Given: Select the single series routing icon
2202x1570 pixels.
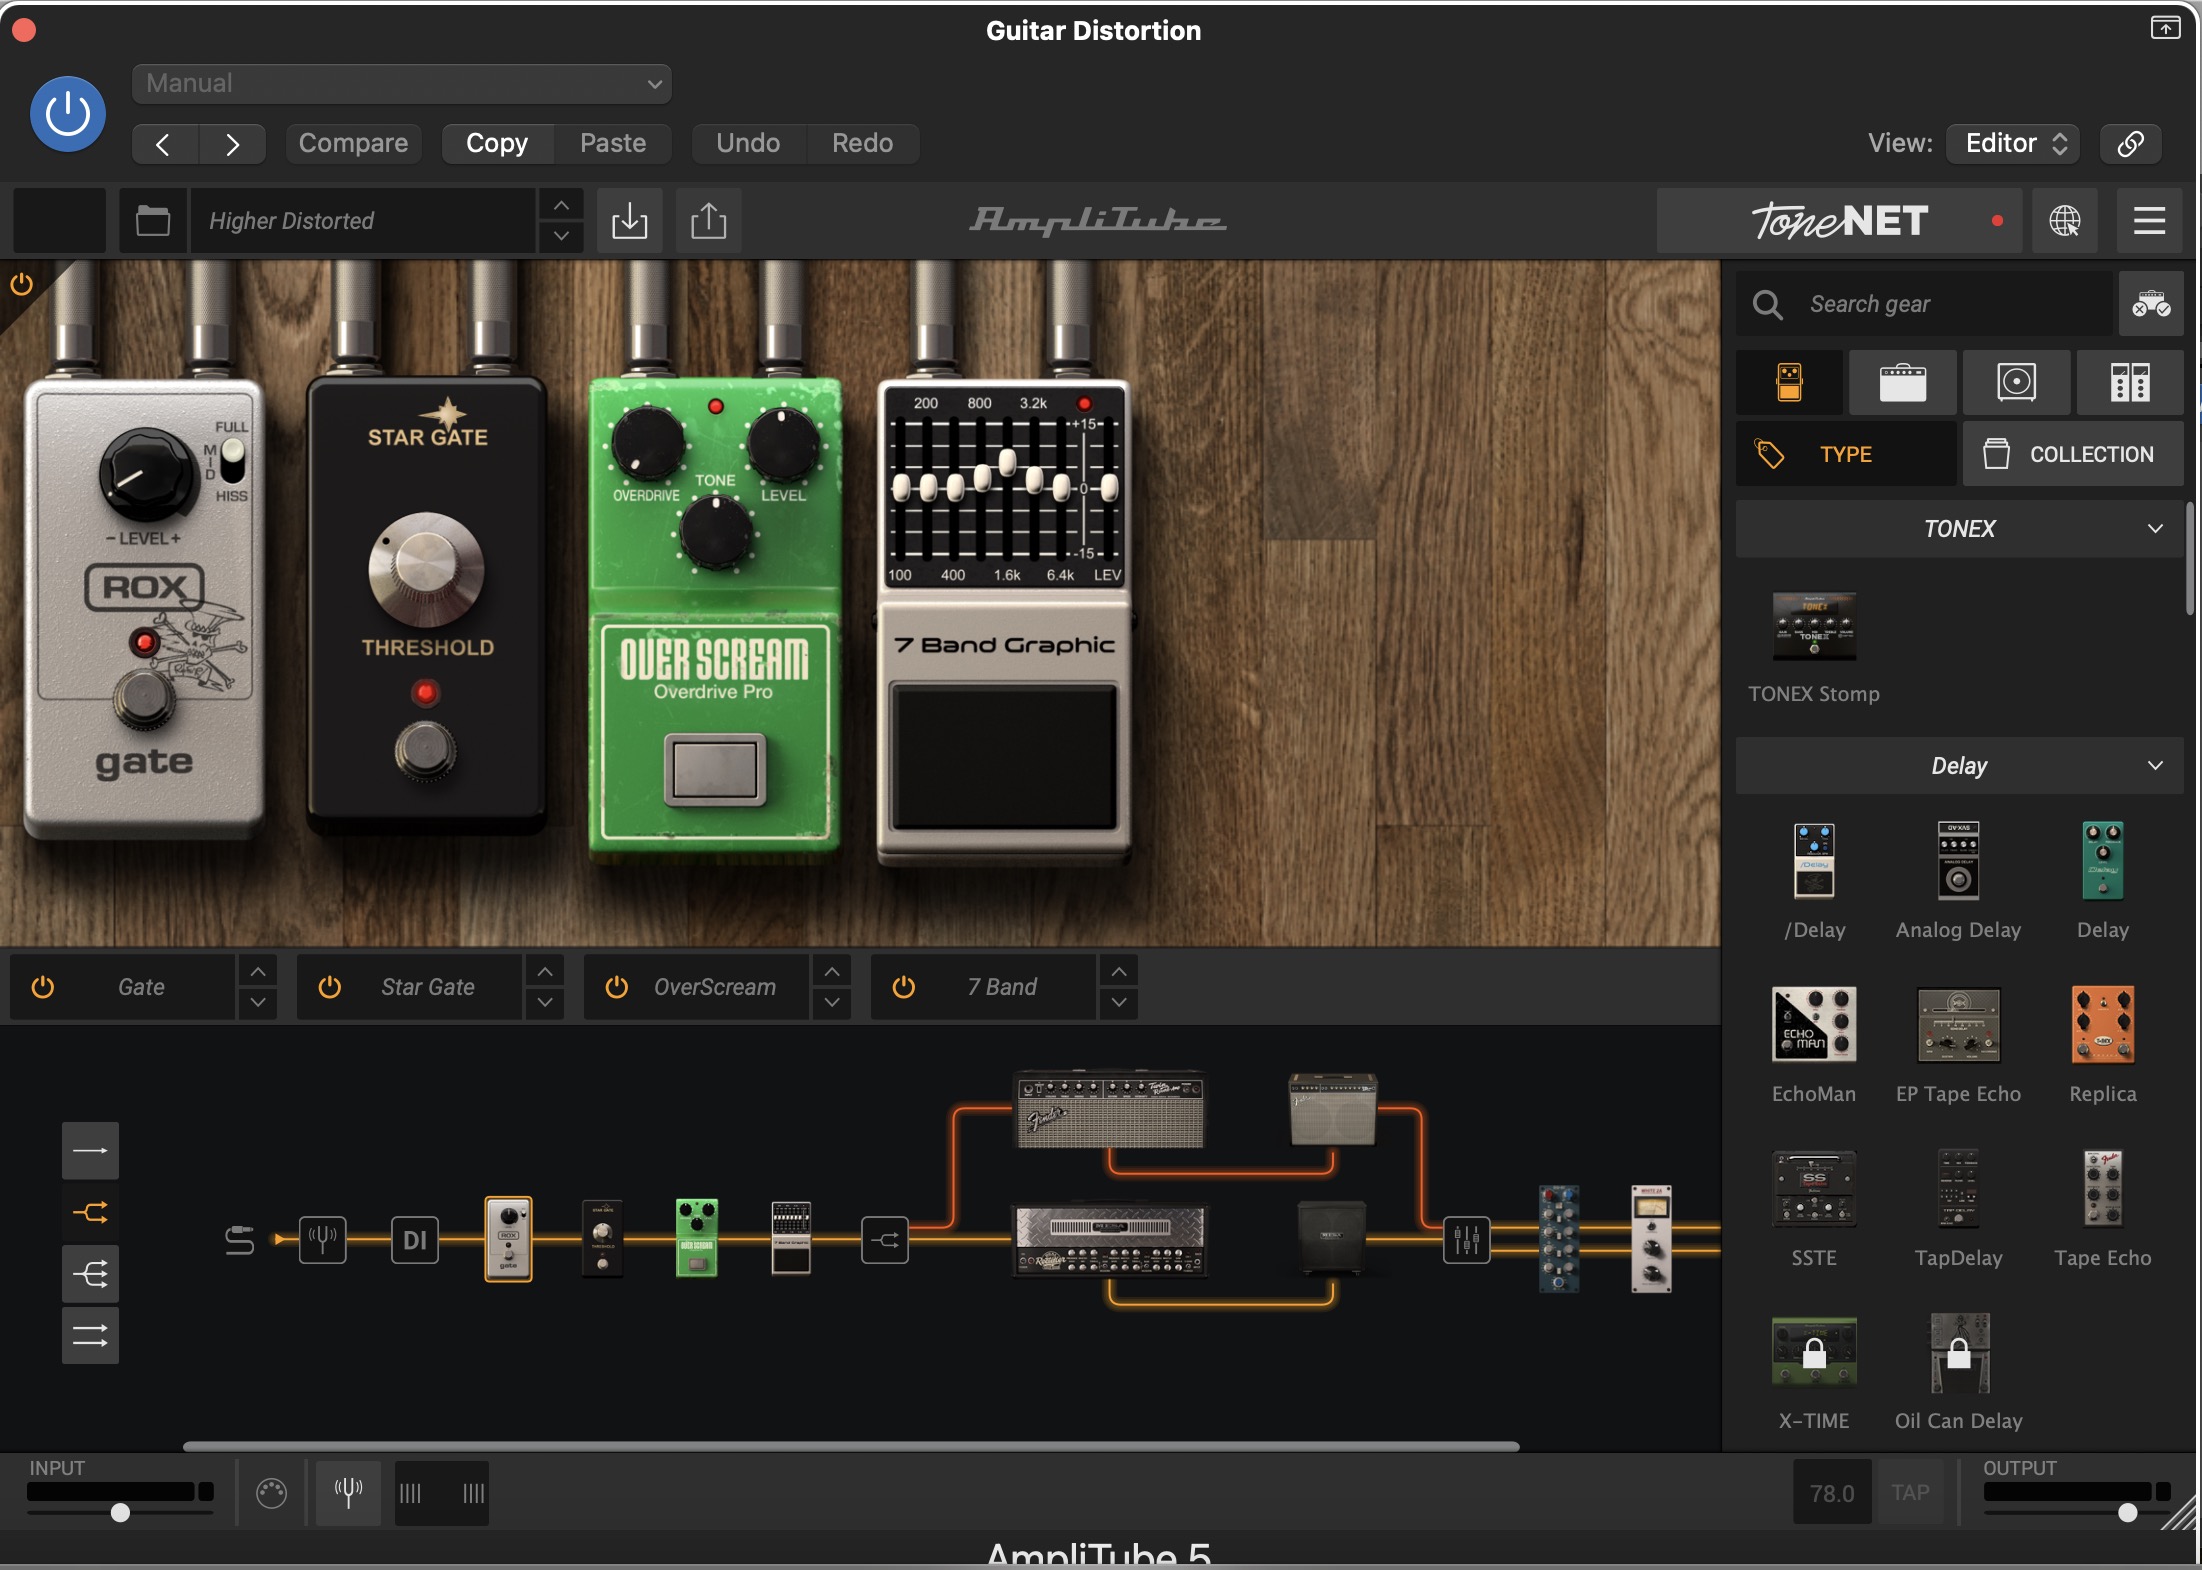Looking at the screenshot, I should [x=90, y=1151].
